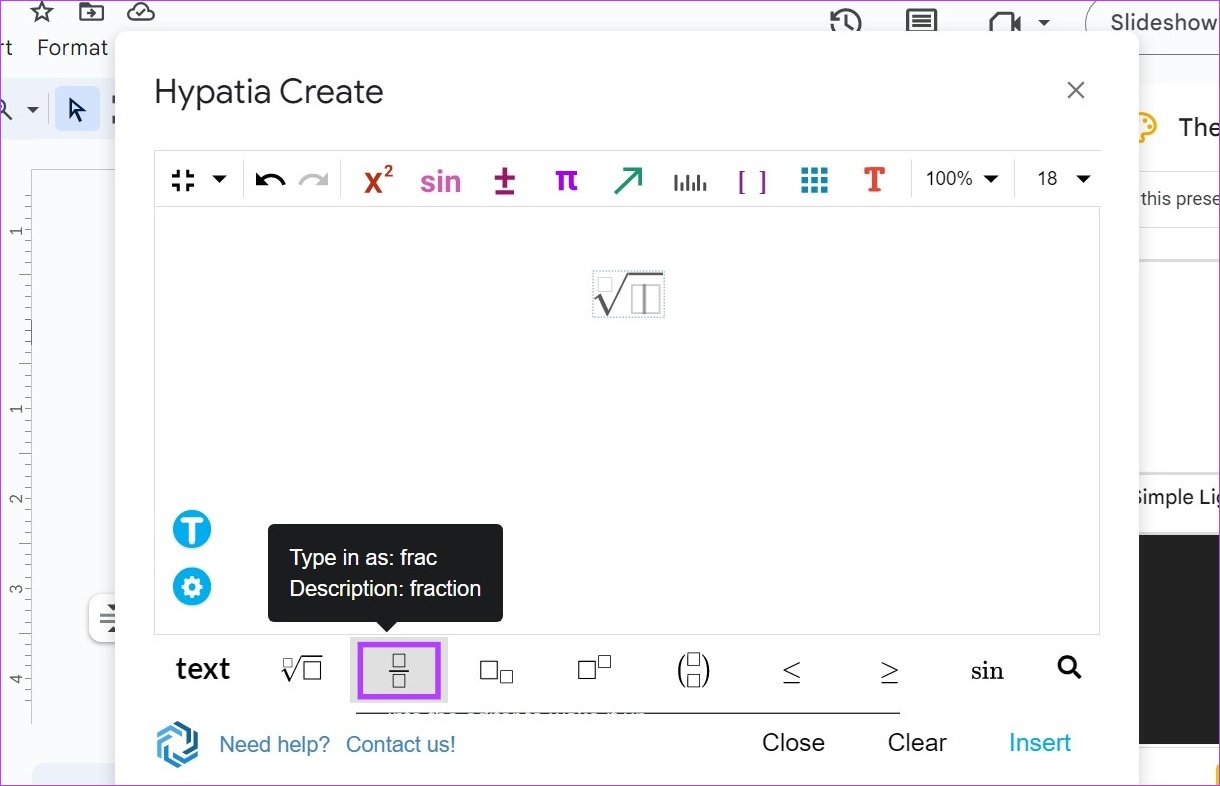Click the Slideshow button
1220x786 pixels.
coord(1158,22)
